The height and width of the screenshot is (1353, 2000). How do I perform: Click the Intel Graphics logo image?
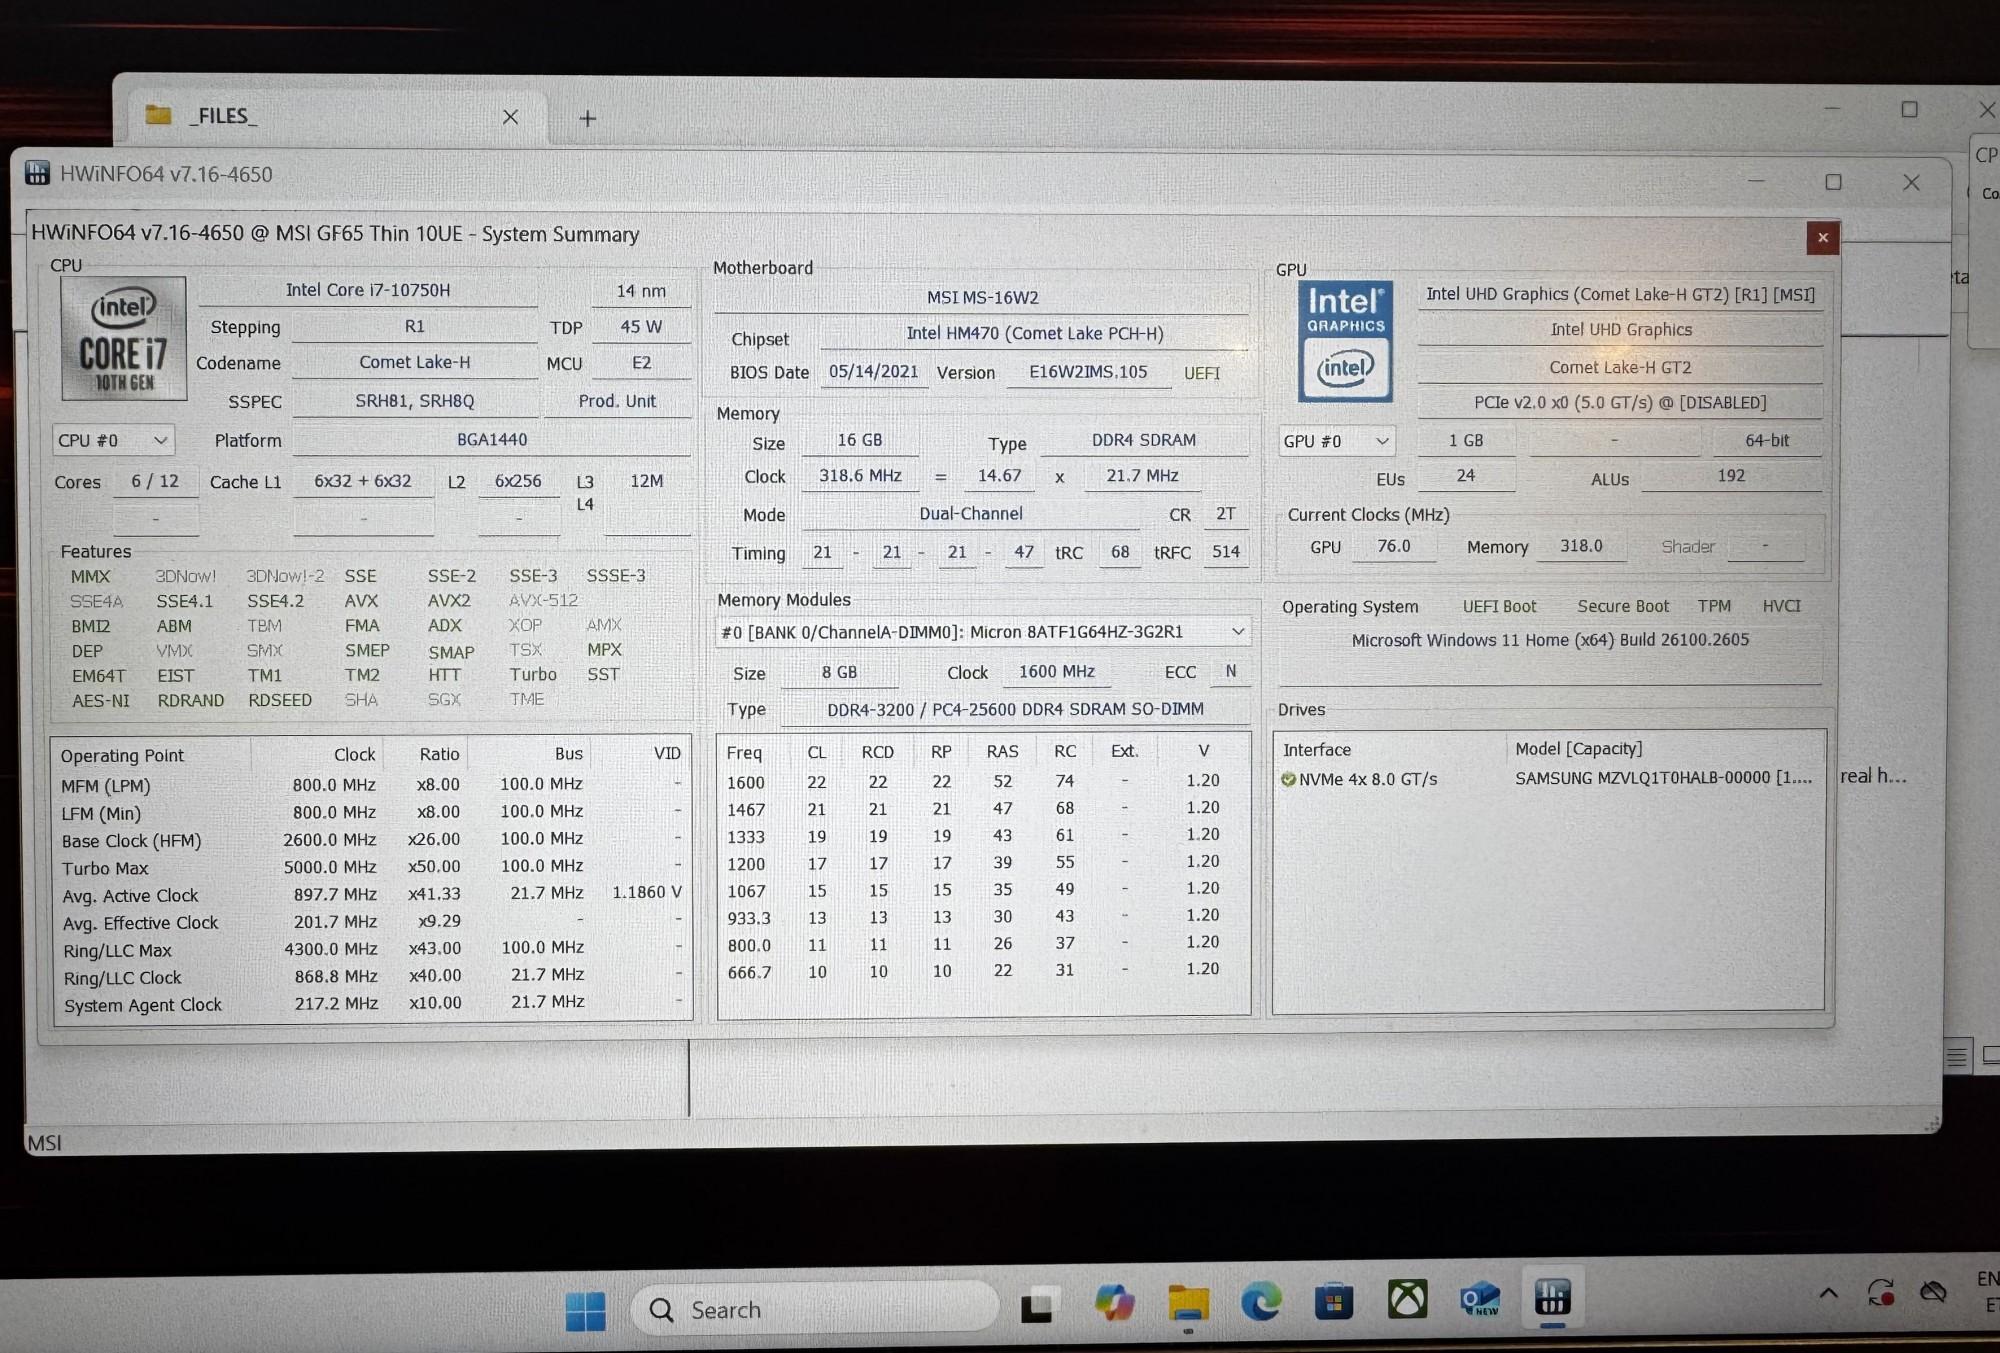click(1345, 342)
